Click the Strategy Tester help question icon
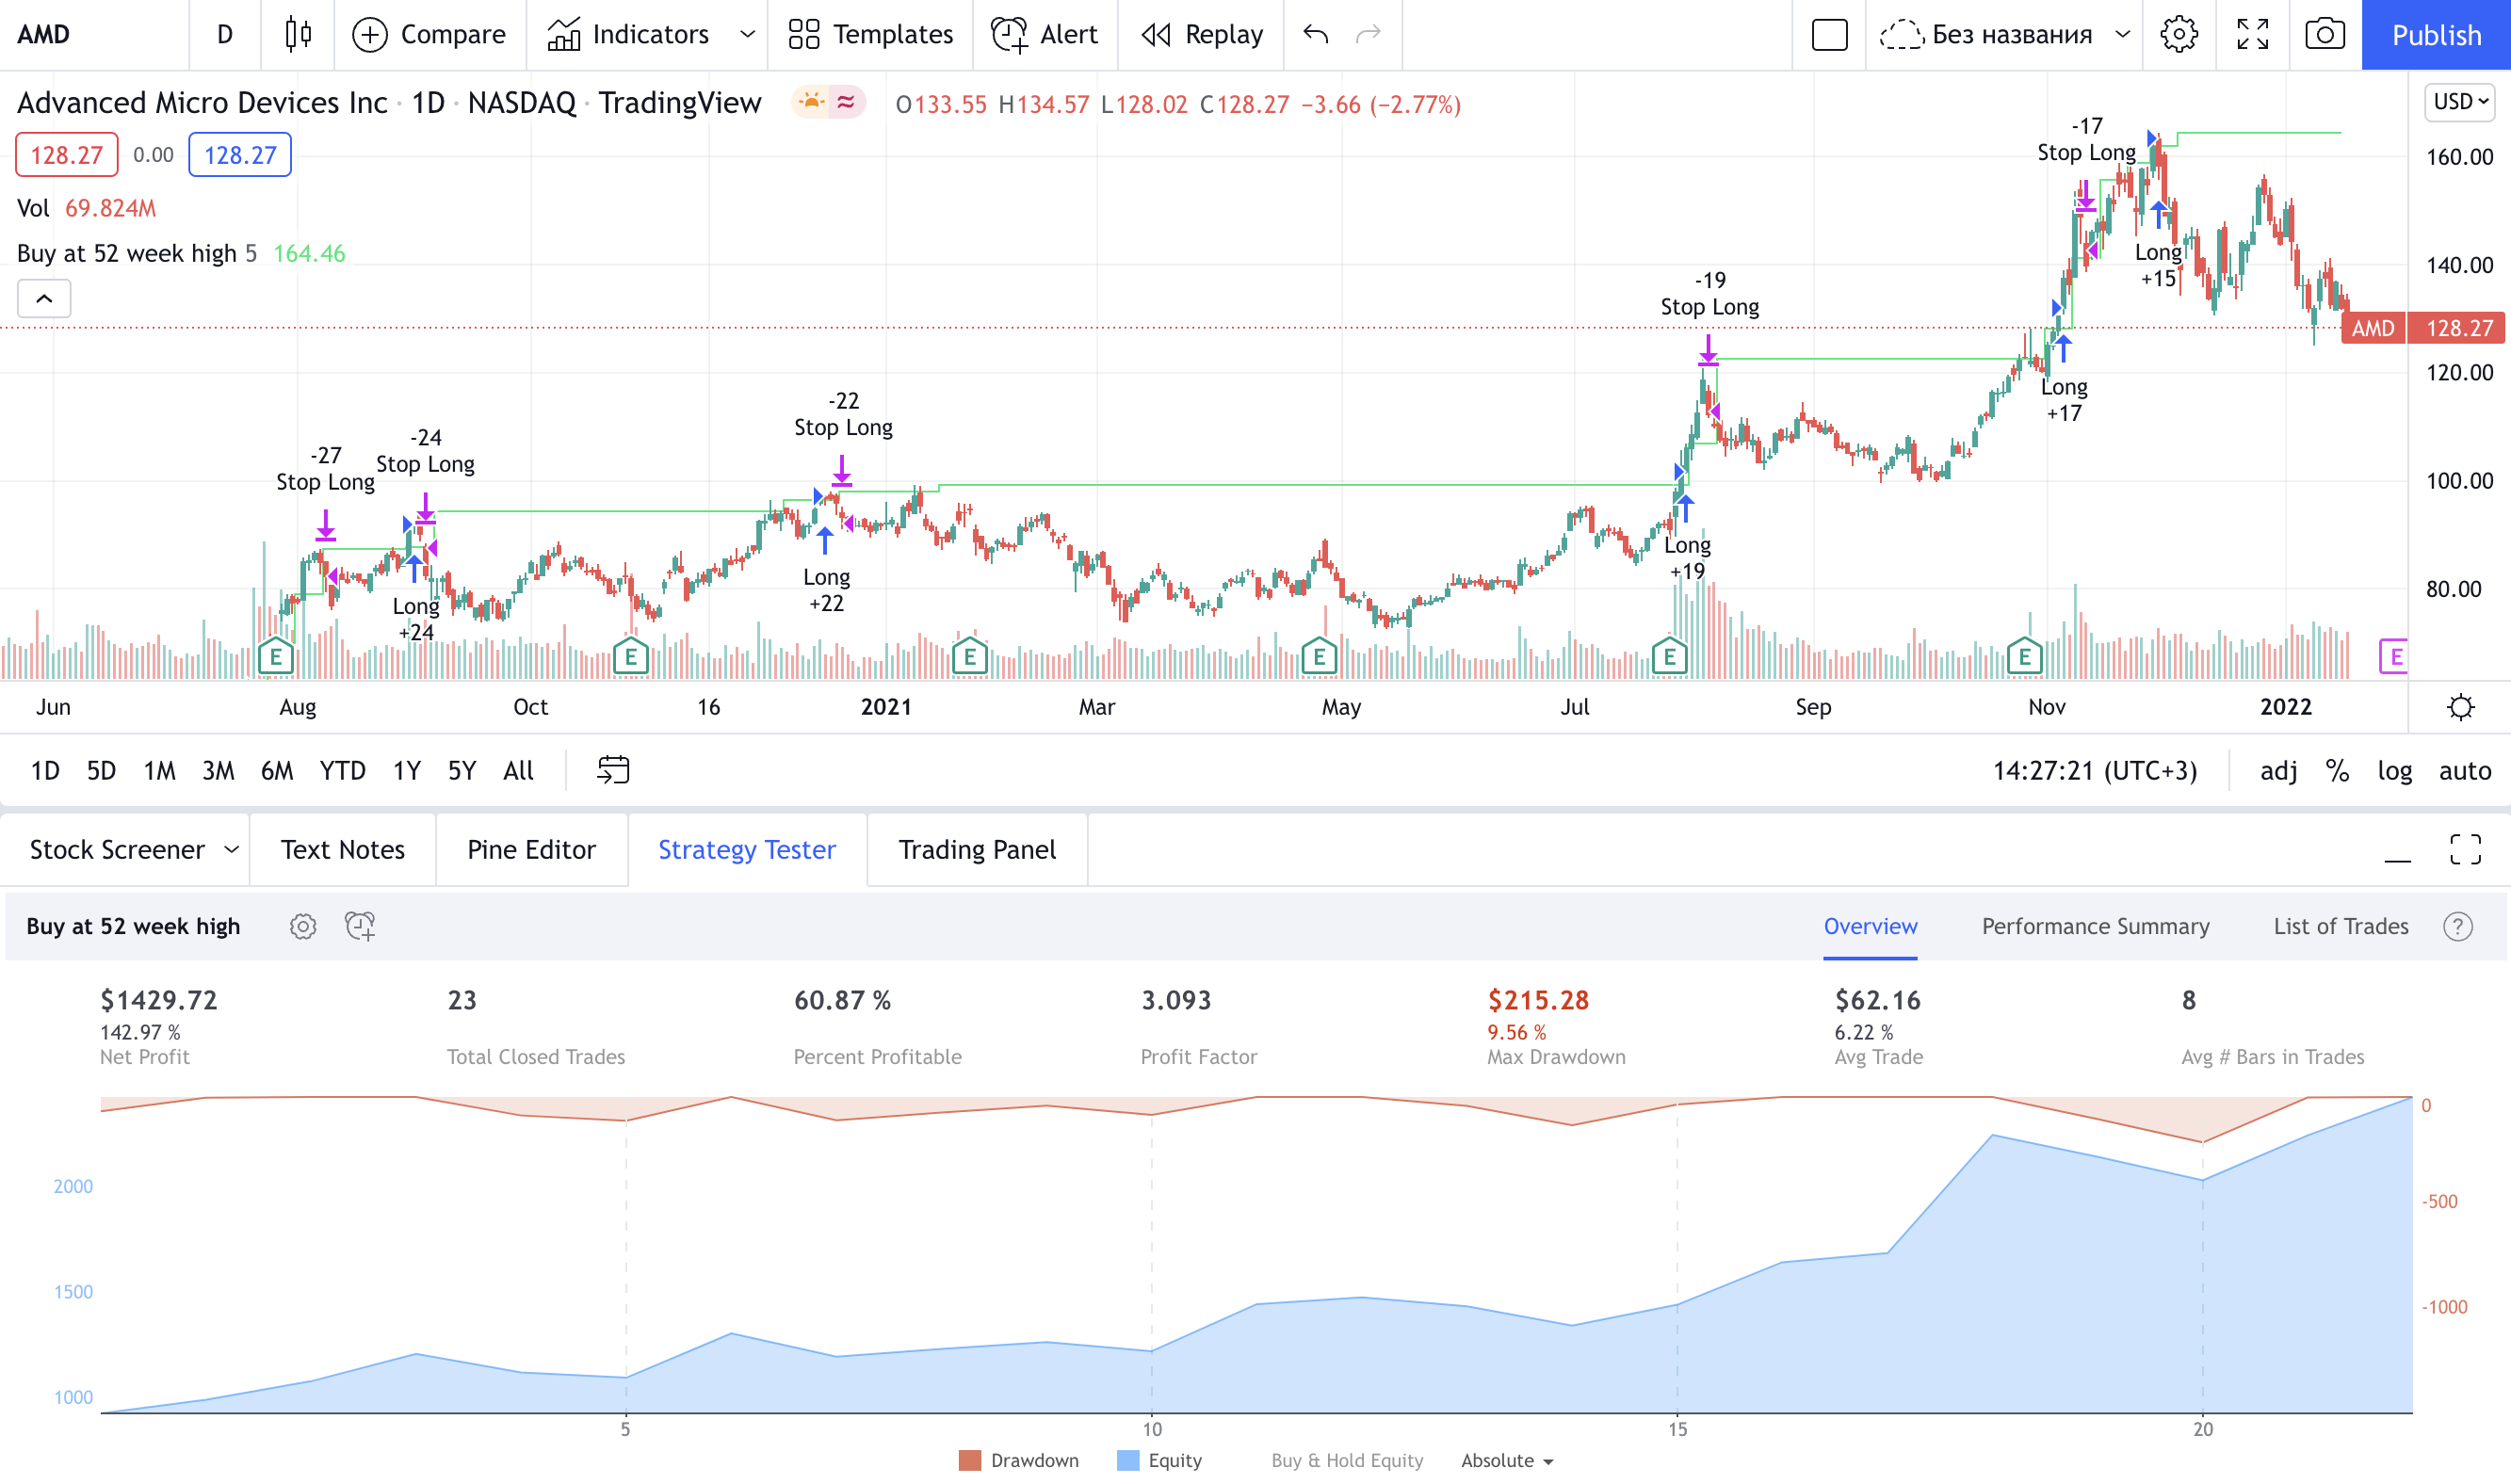 pyautogui.click(x=2457, y=927)
